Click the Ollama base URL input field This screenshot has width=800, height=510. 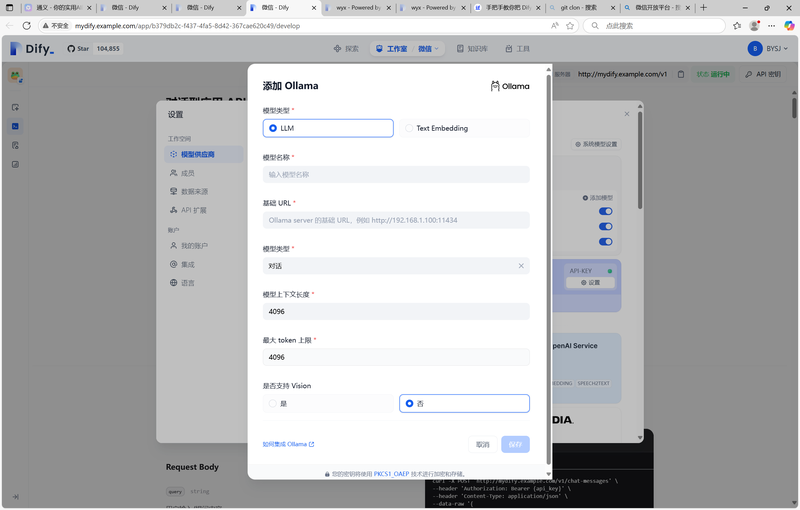(396, 220)
